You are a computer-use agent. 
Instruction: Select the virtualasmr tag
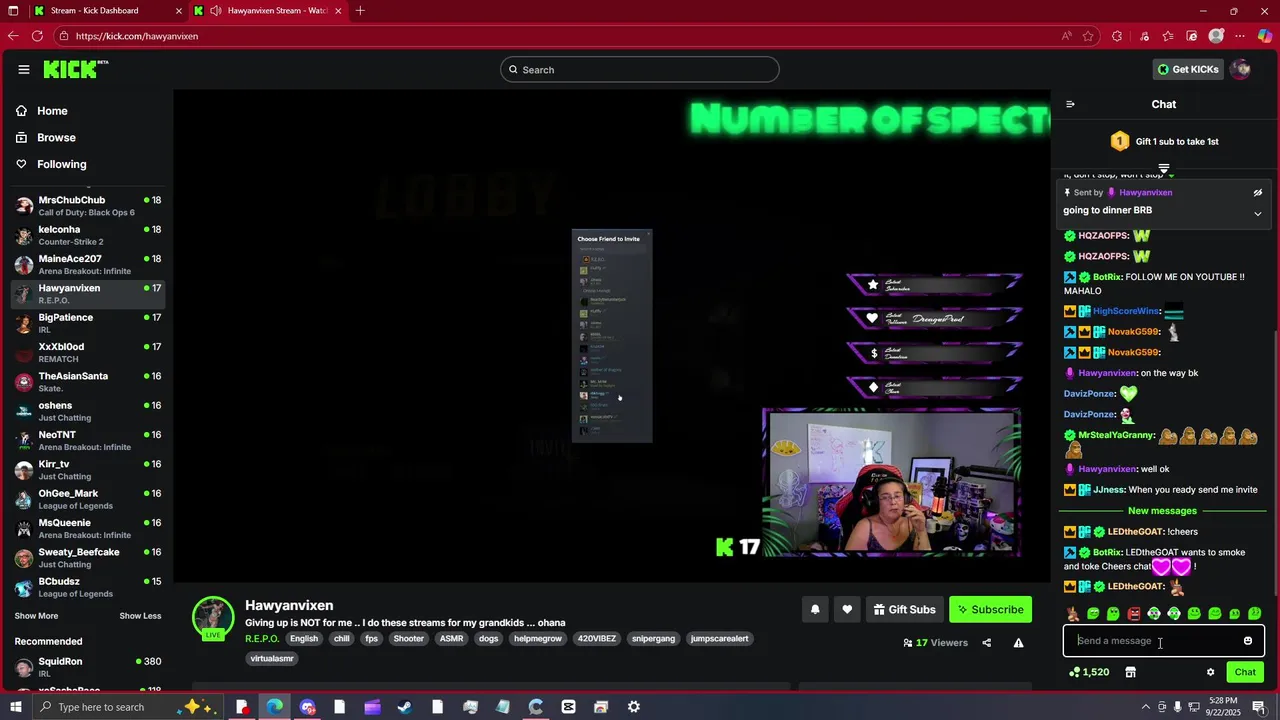tap(272, 659)
